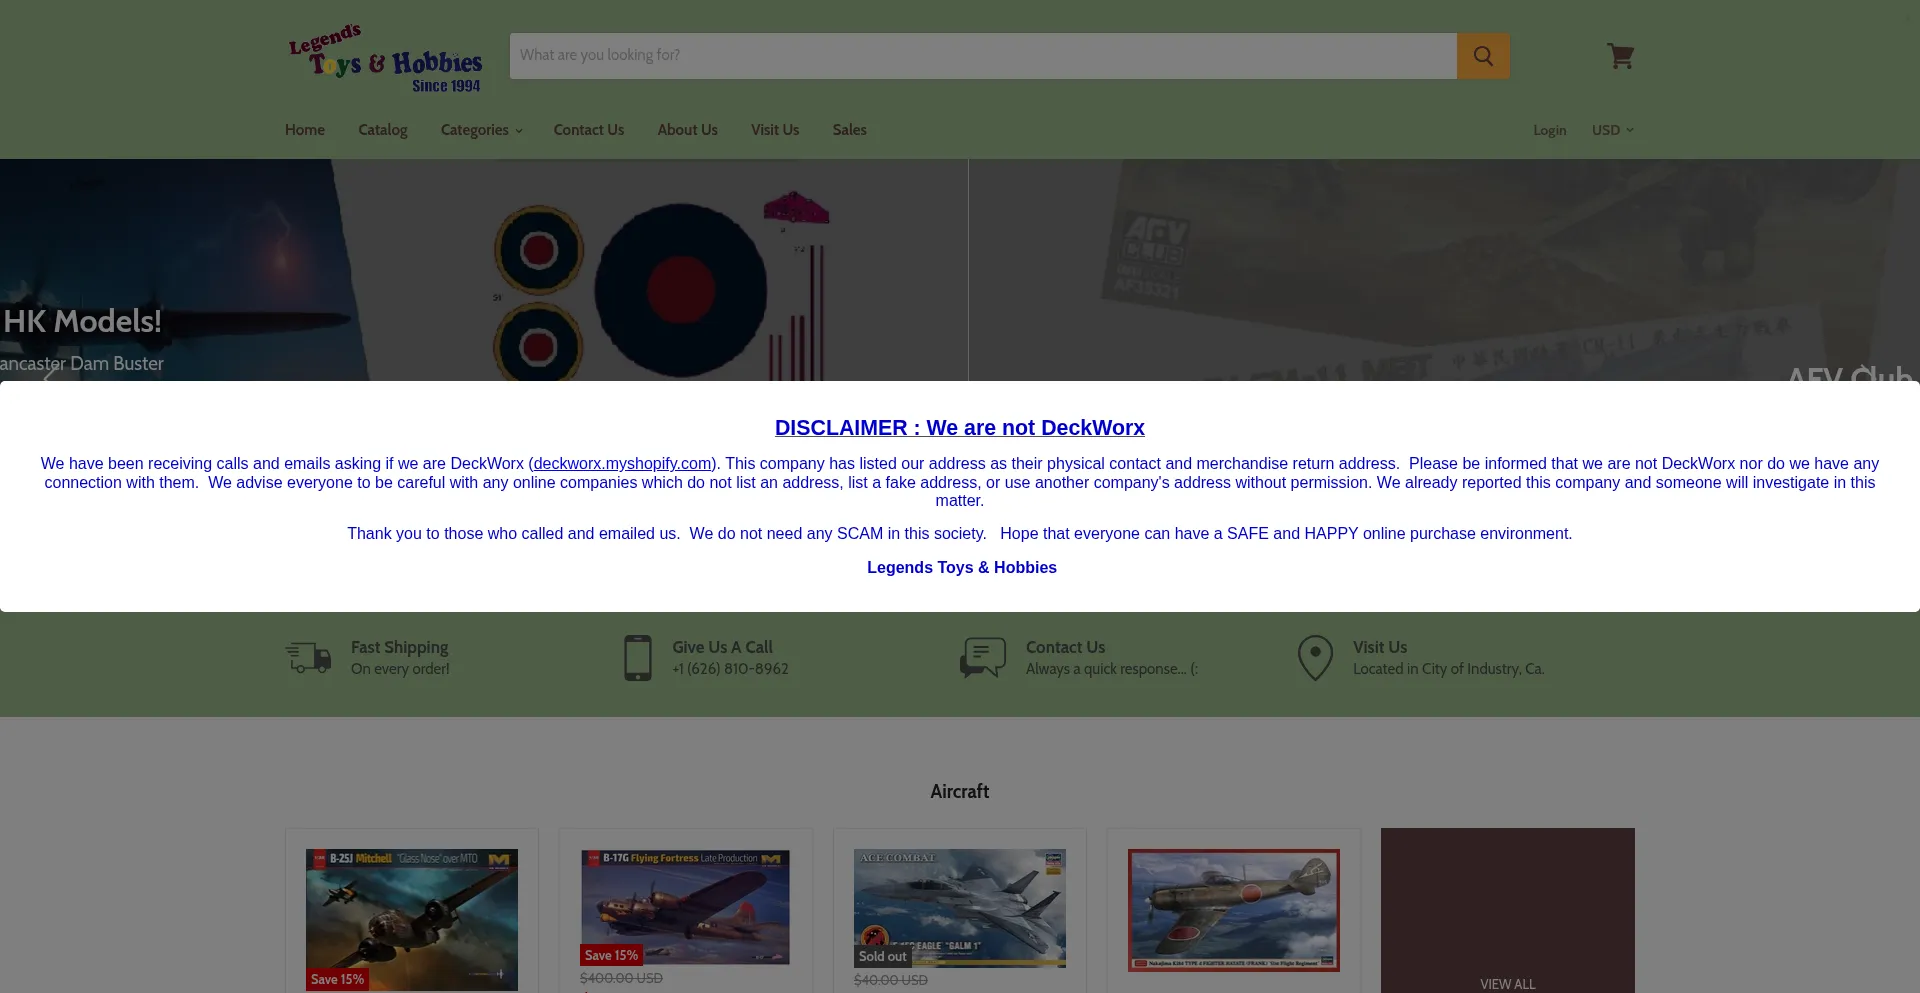The image size is (1920, 993).
Task: Click the VIEW ALL aircraft tile
Action: (x=1508, y=911)
